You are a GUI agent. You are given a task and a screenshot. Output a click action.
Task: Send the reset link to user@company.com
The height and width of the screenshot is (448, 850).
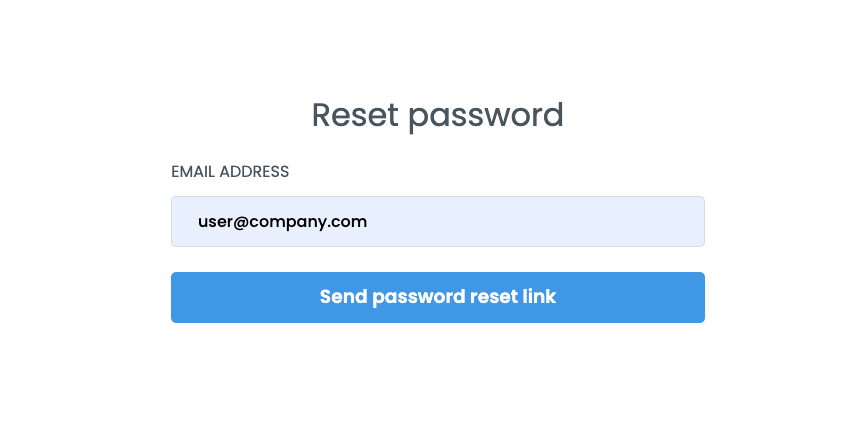[x=437, y=297]
